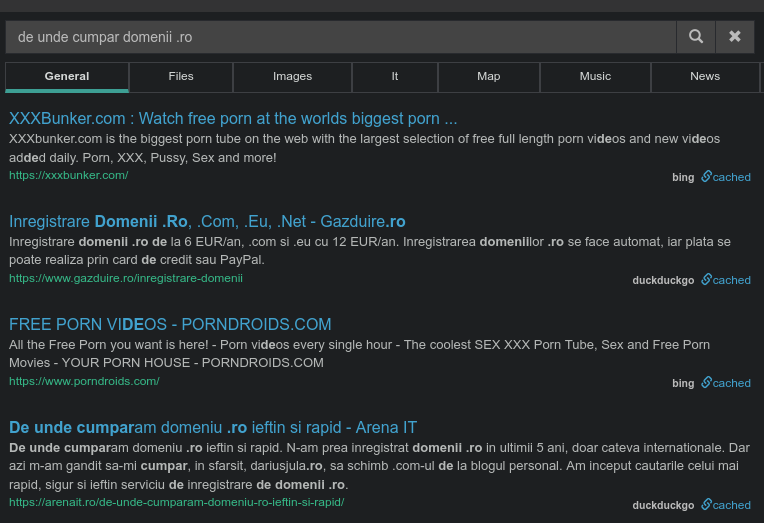The width and height of the screenshot is (764, 523).
Task: Follow the gazduire.ro/inregistrare-domenii URL
Action: click(x=126, y=278)
